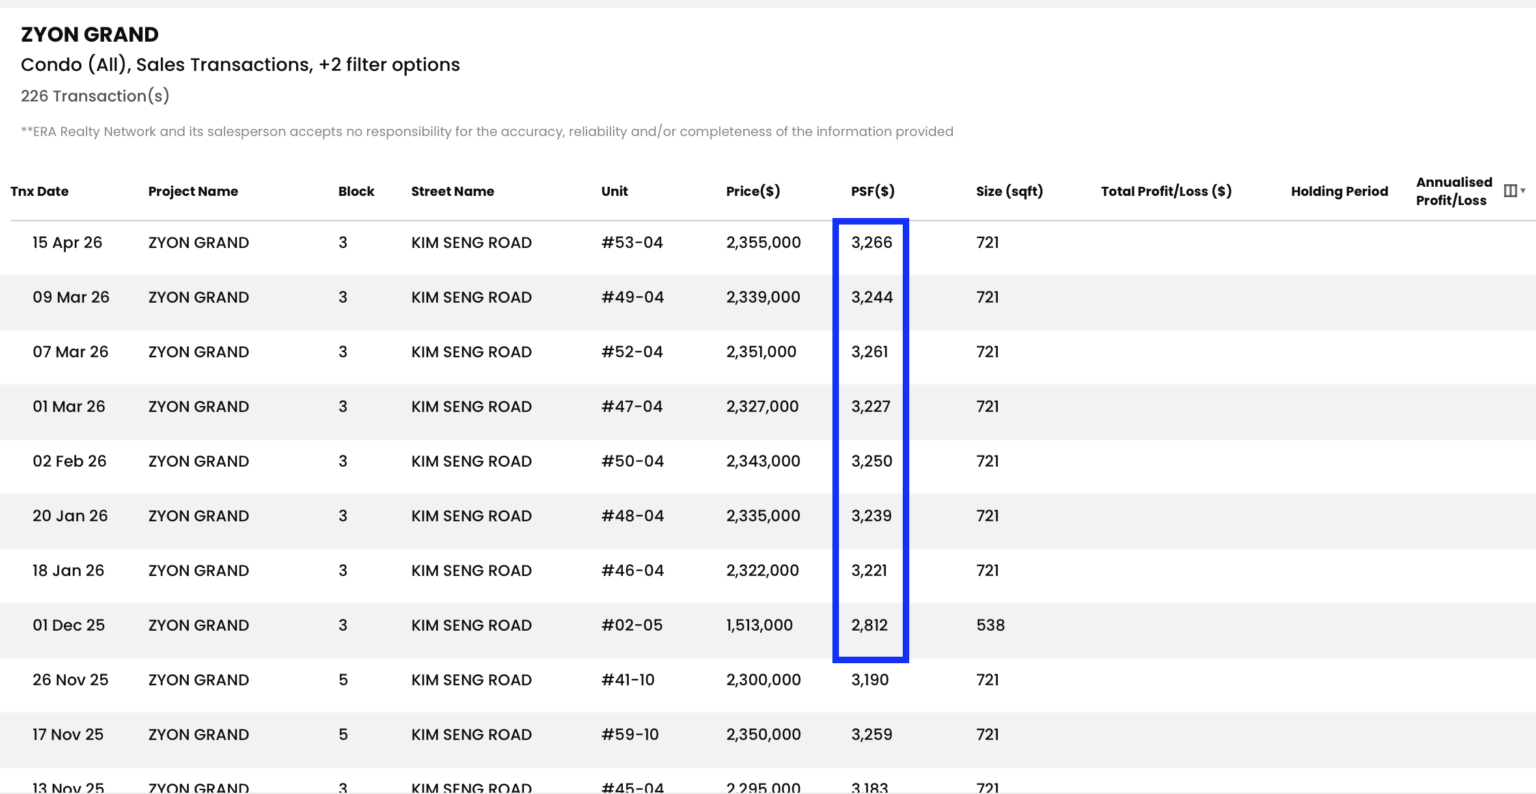Sort by Block column header
Image resolution: width=1536 pixels, height=794 pixels.
pyautogui.click(x=356, y=191)
